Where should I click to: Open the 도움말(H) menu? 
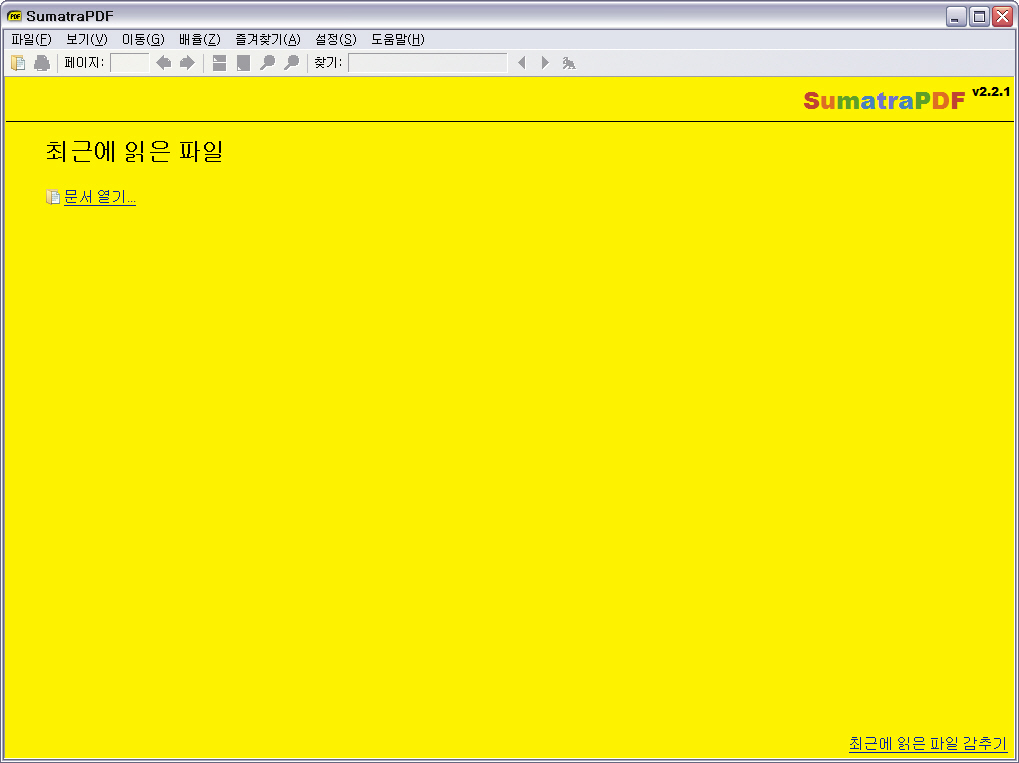click(x=398, y=40)
